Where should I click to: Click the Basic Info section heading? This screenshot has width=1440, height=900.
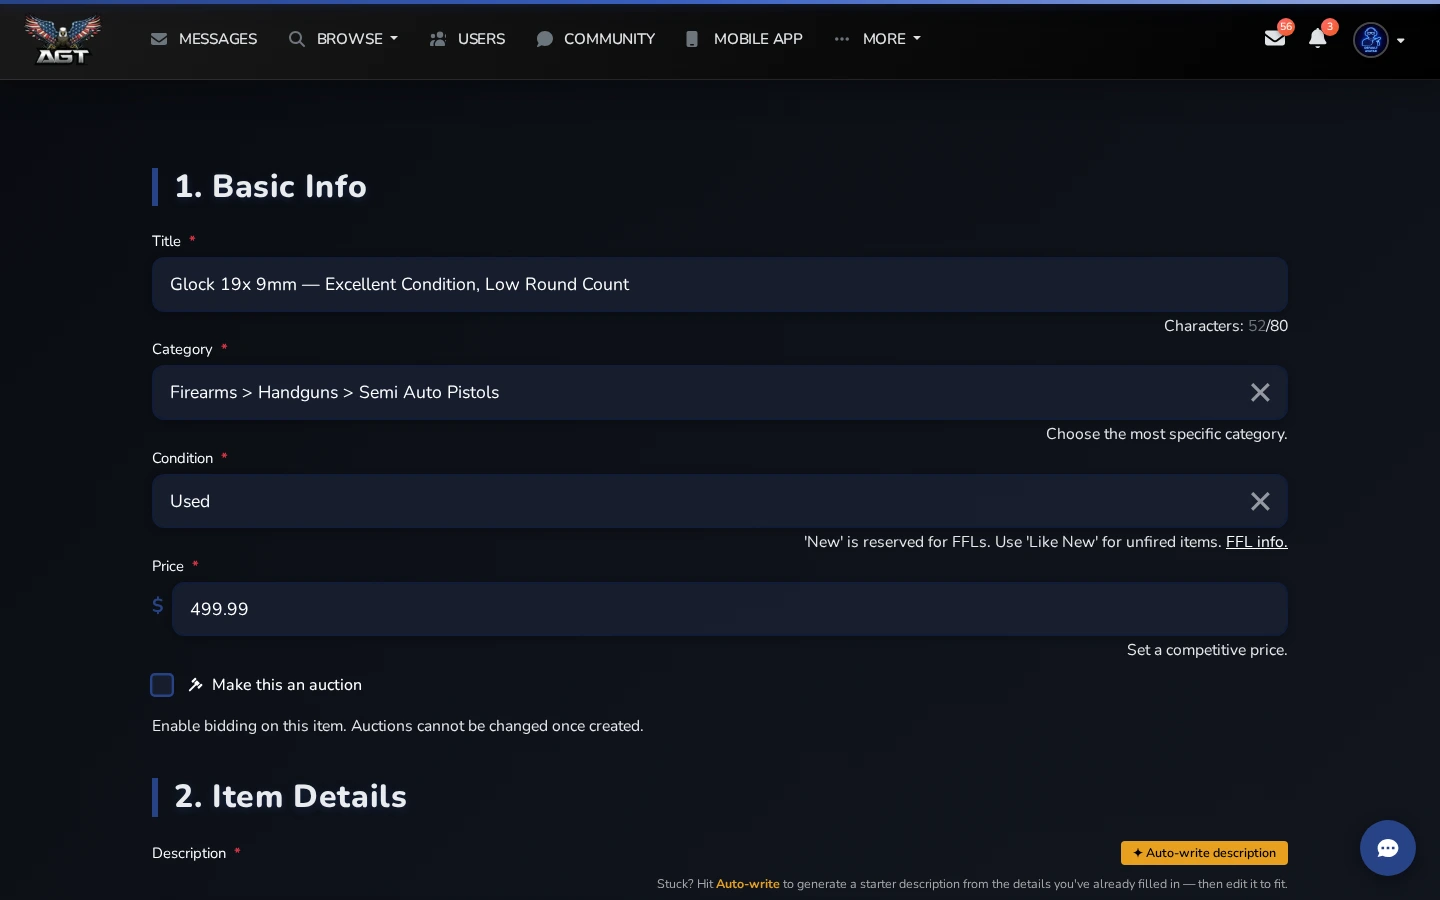(270, 187)
